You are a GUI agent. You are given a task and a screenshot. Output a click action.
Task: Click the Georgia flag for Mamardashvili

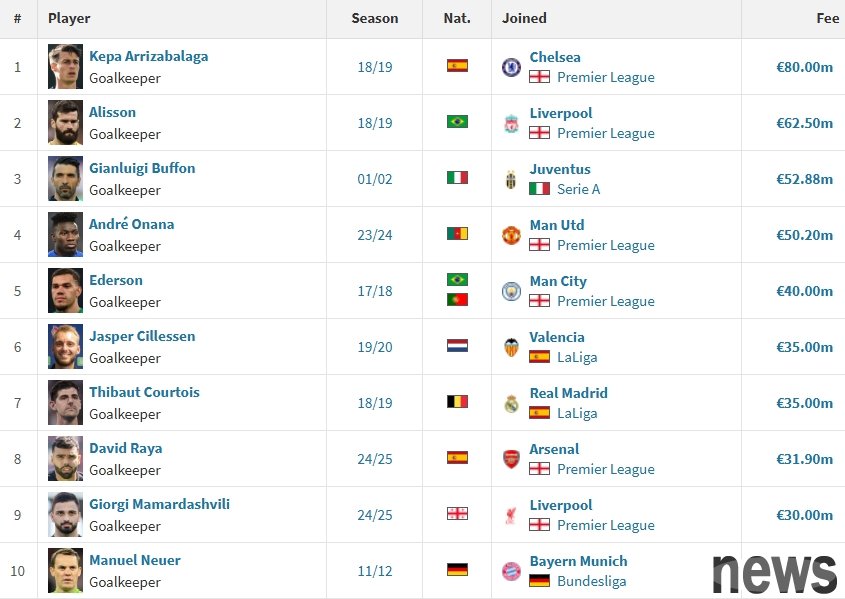pos(457,514)
